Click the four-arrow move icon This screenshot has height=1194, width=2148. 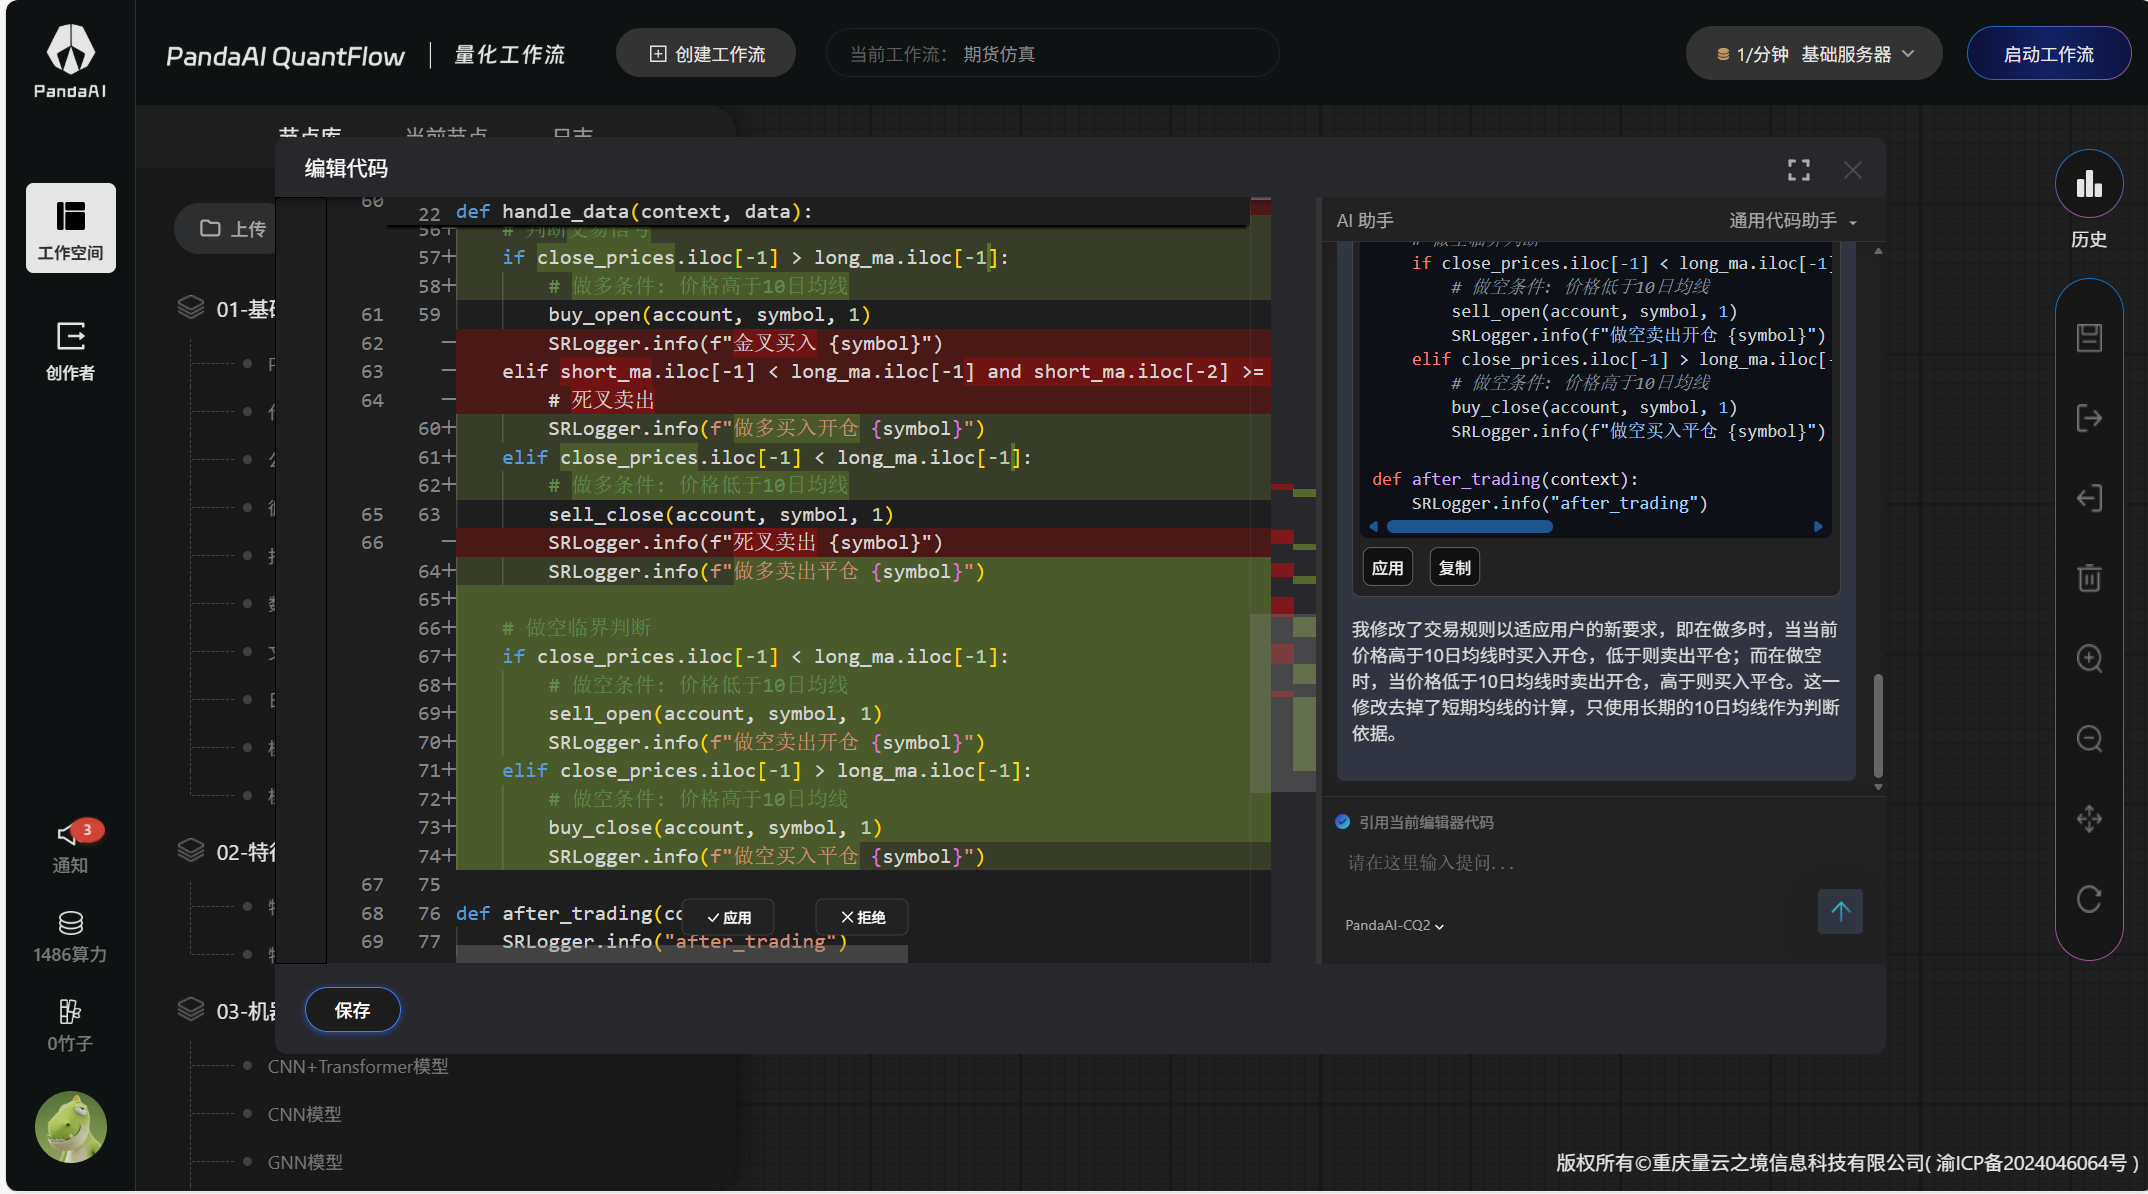tap(2089, 819)
